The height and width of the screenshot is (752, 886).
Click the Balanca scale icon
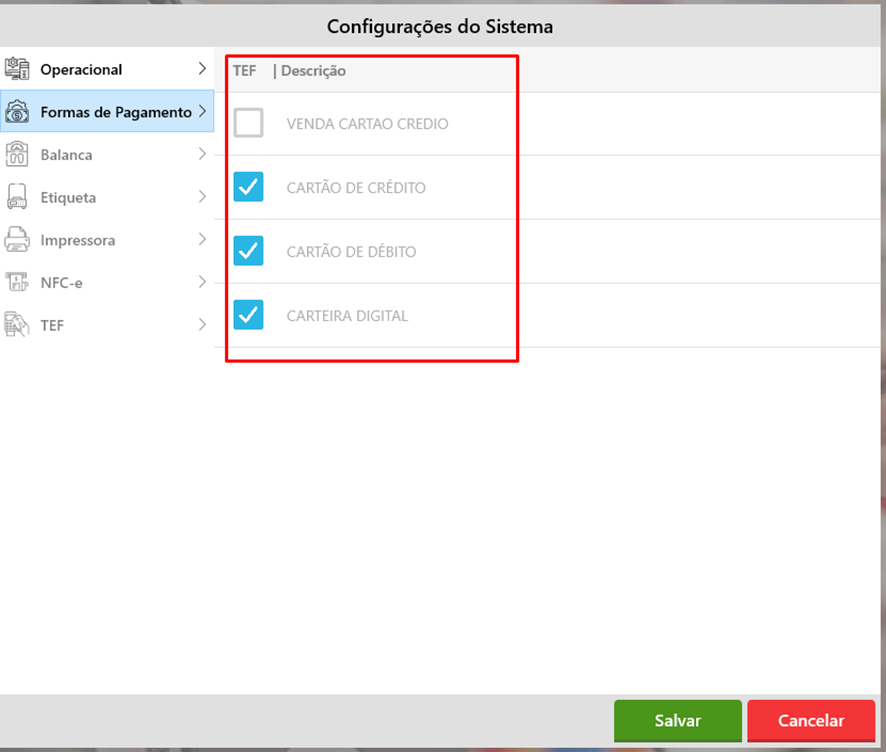(x=18, y=155)
